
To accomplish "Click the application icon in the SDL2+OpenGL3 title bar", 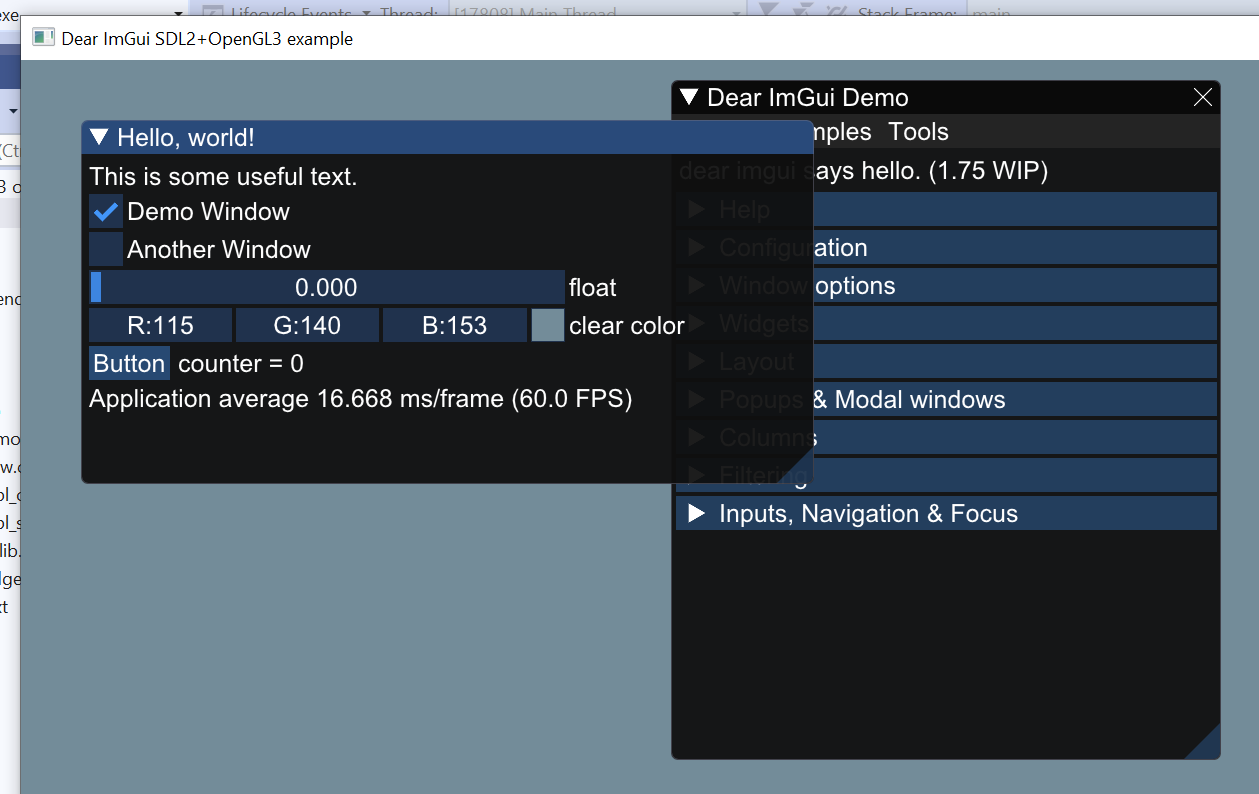I will 43,38.
